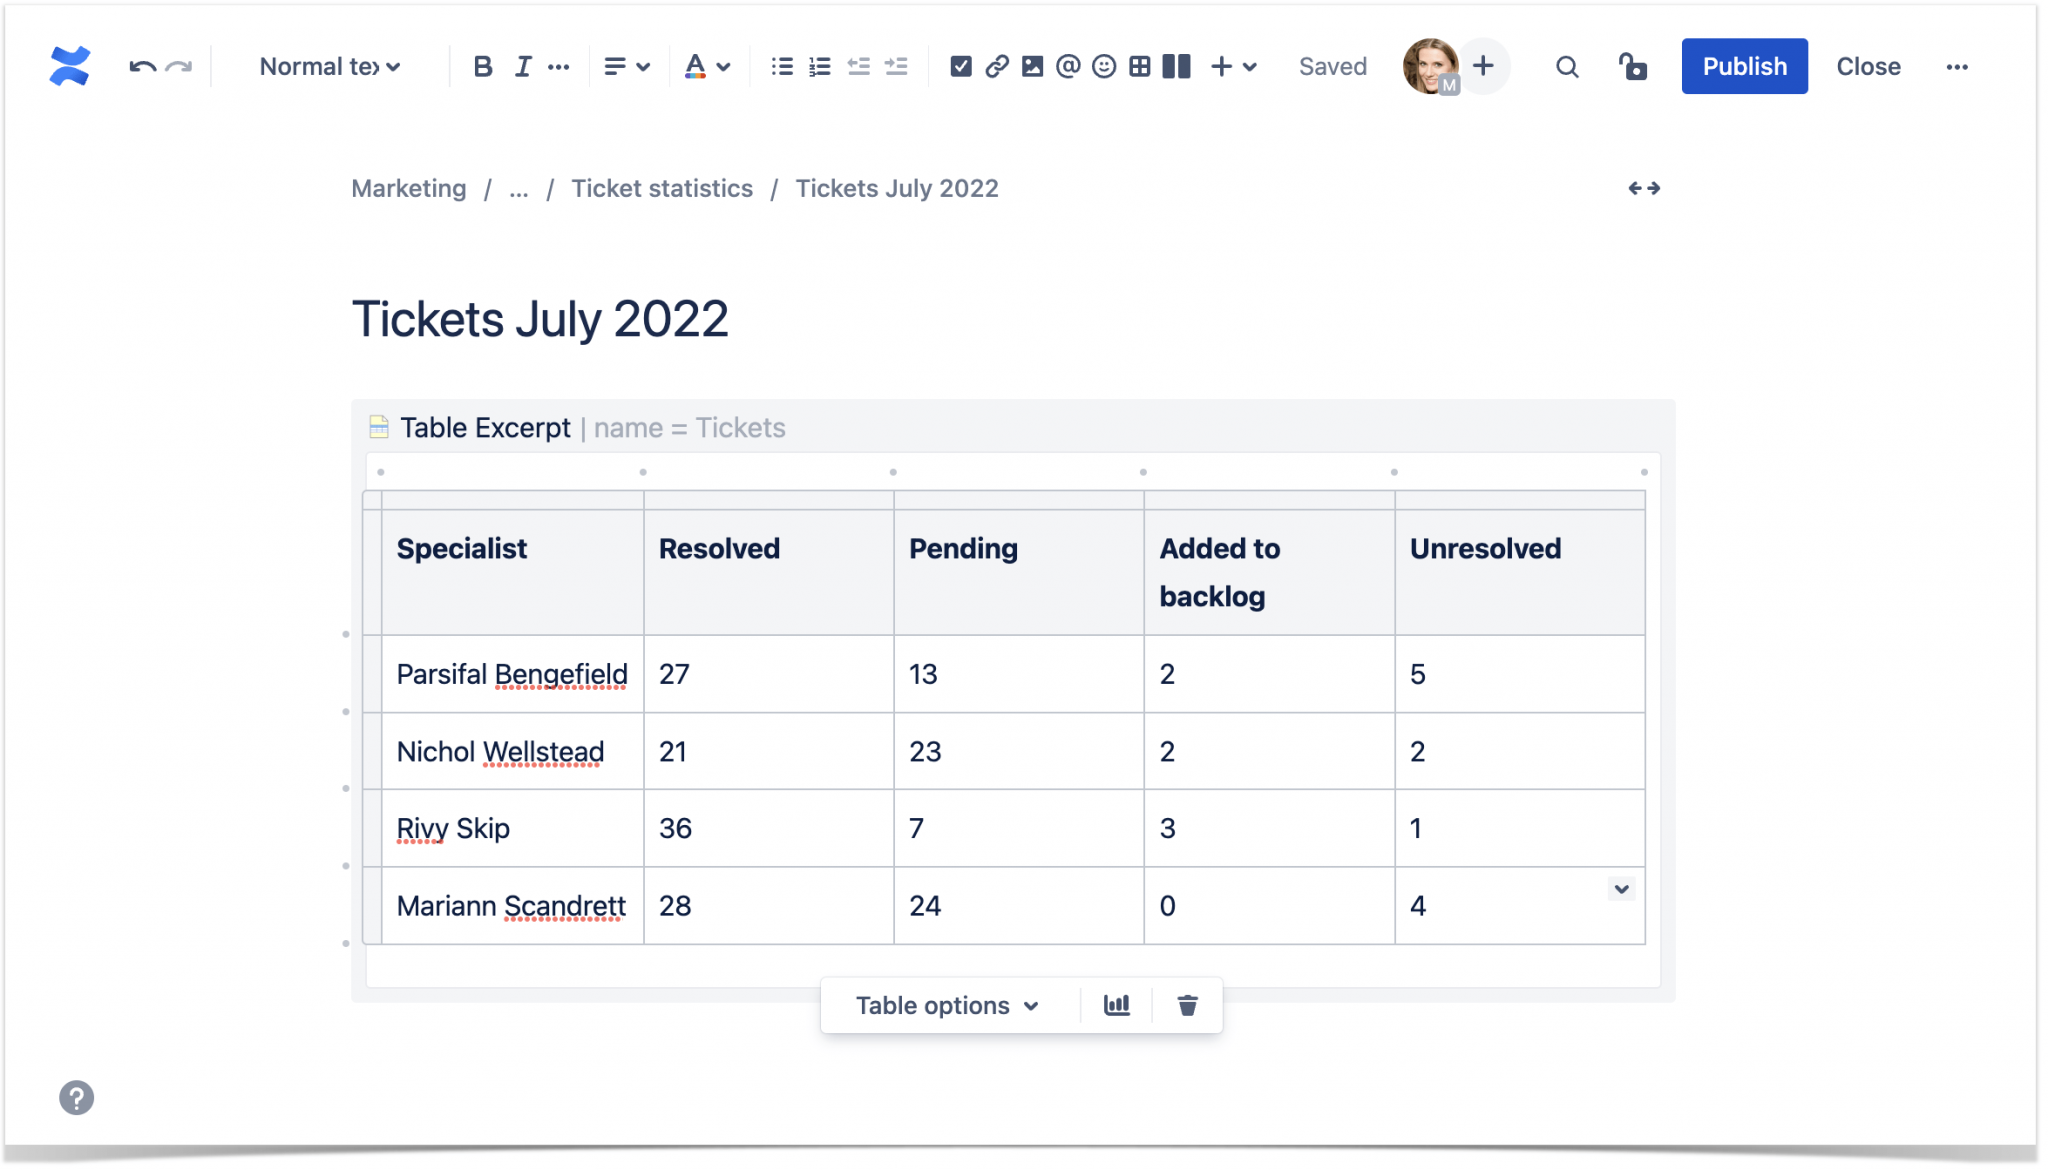Screen dimensions: 2048x1170
Task: Mention someone using the @ icon
Action: [1068, 66]
